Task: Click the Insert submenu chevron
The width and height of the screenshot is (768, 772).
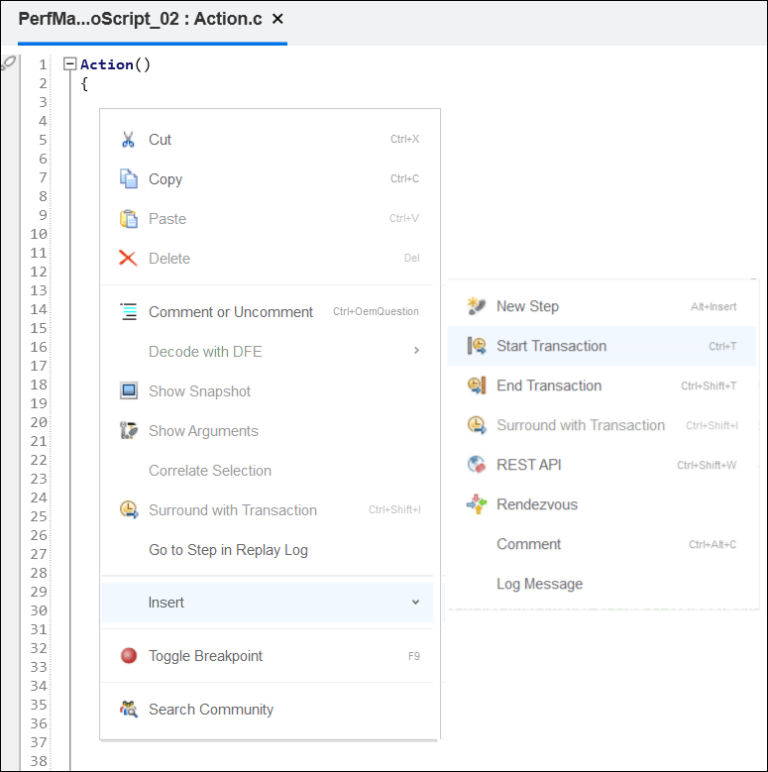Action: pyautogui.click(x=416, y=602)
